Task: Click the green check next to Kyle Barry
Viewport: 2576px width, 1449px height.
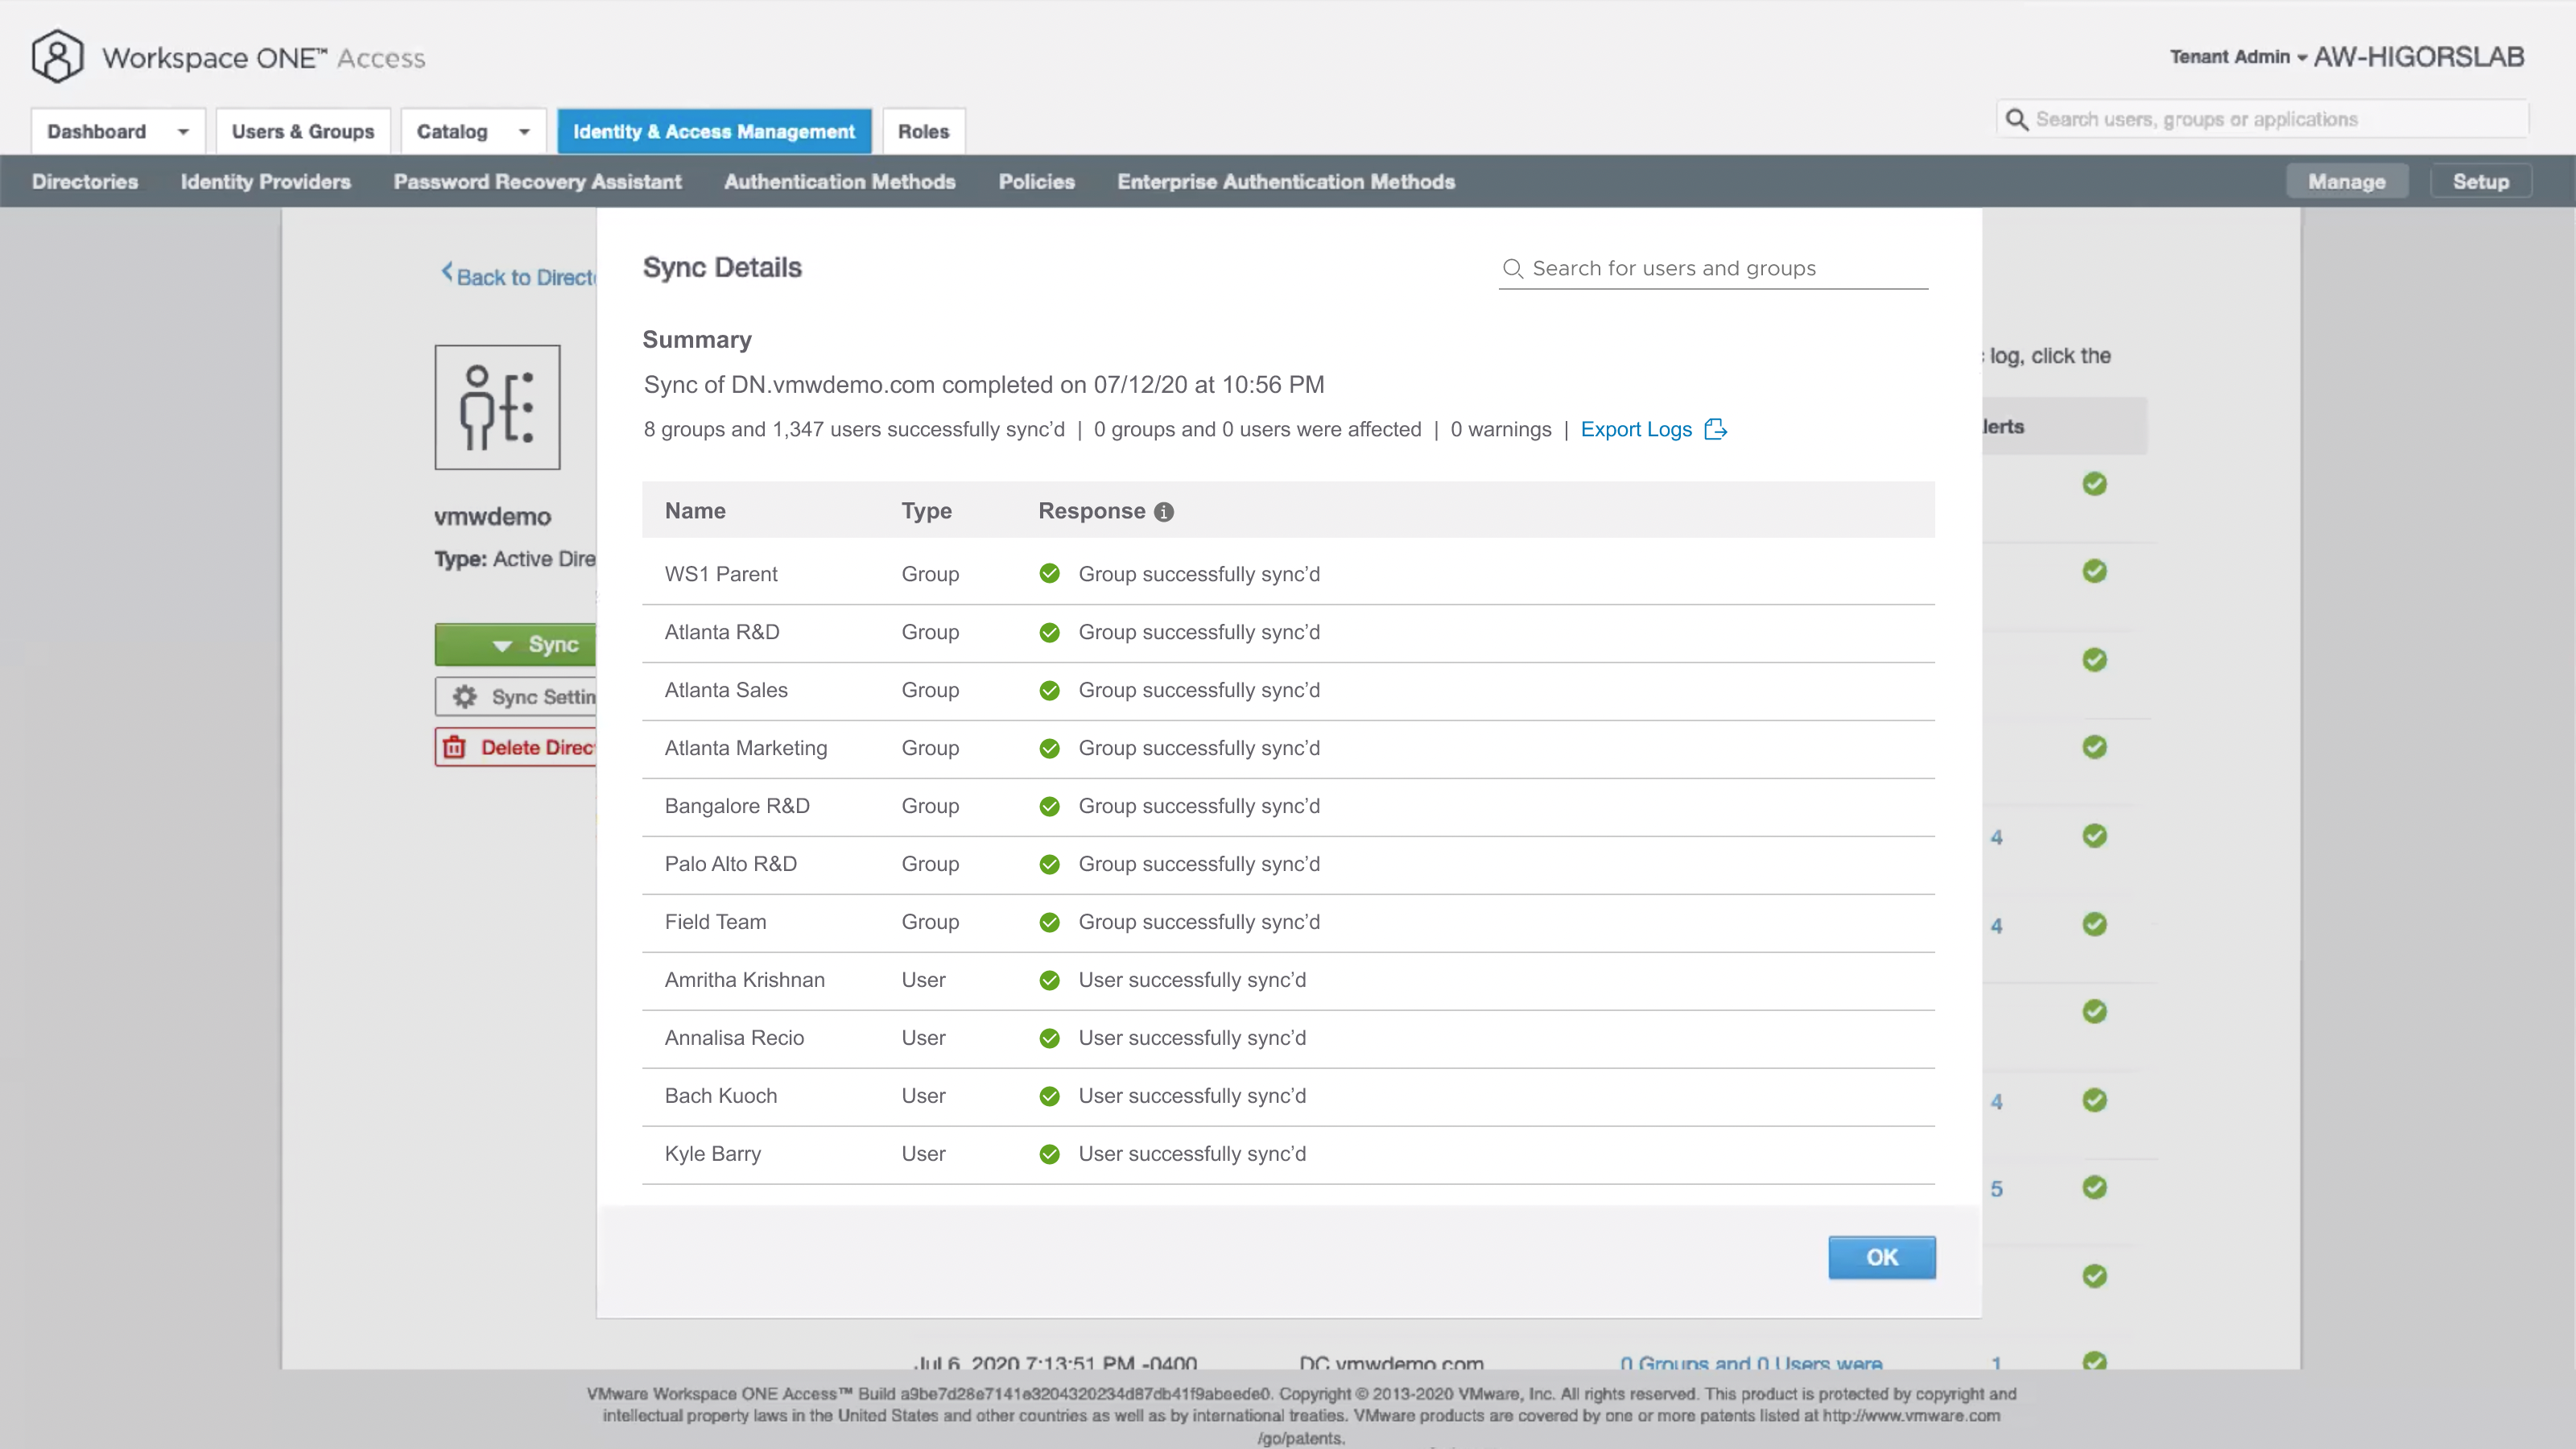Action: tap(1049, 1154)
